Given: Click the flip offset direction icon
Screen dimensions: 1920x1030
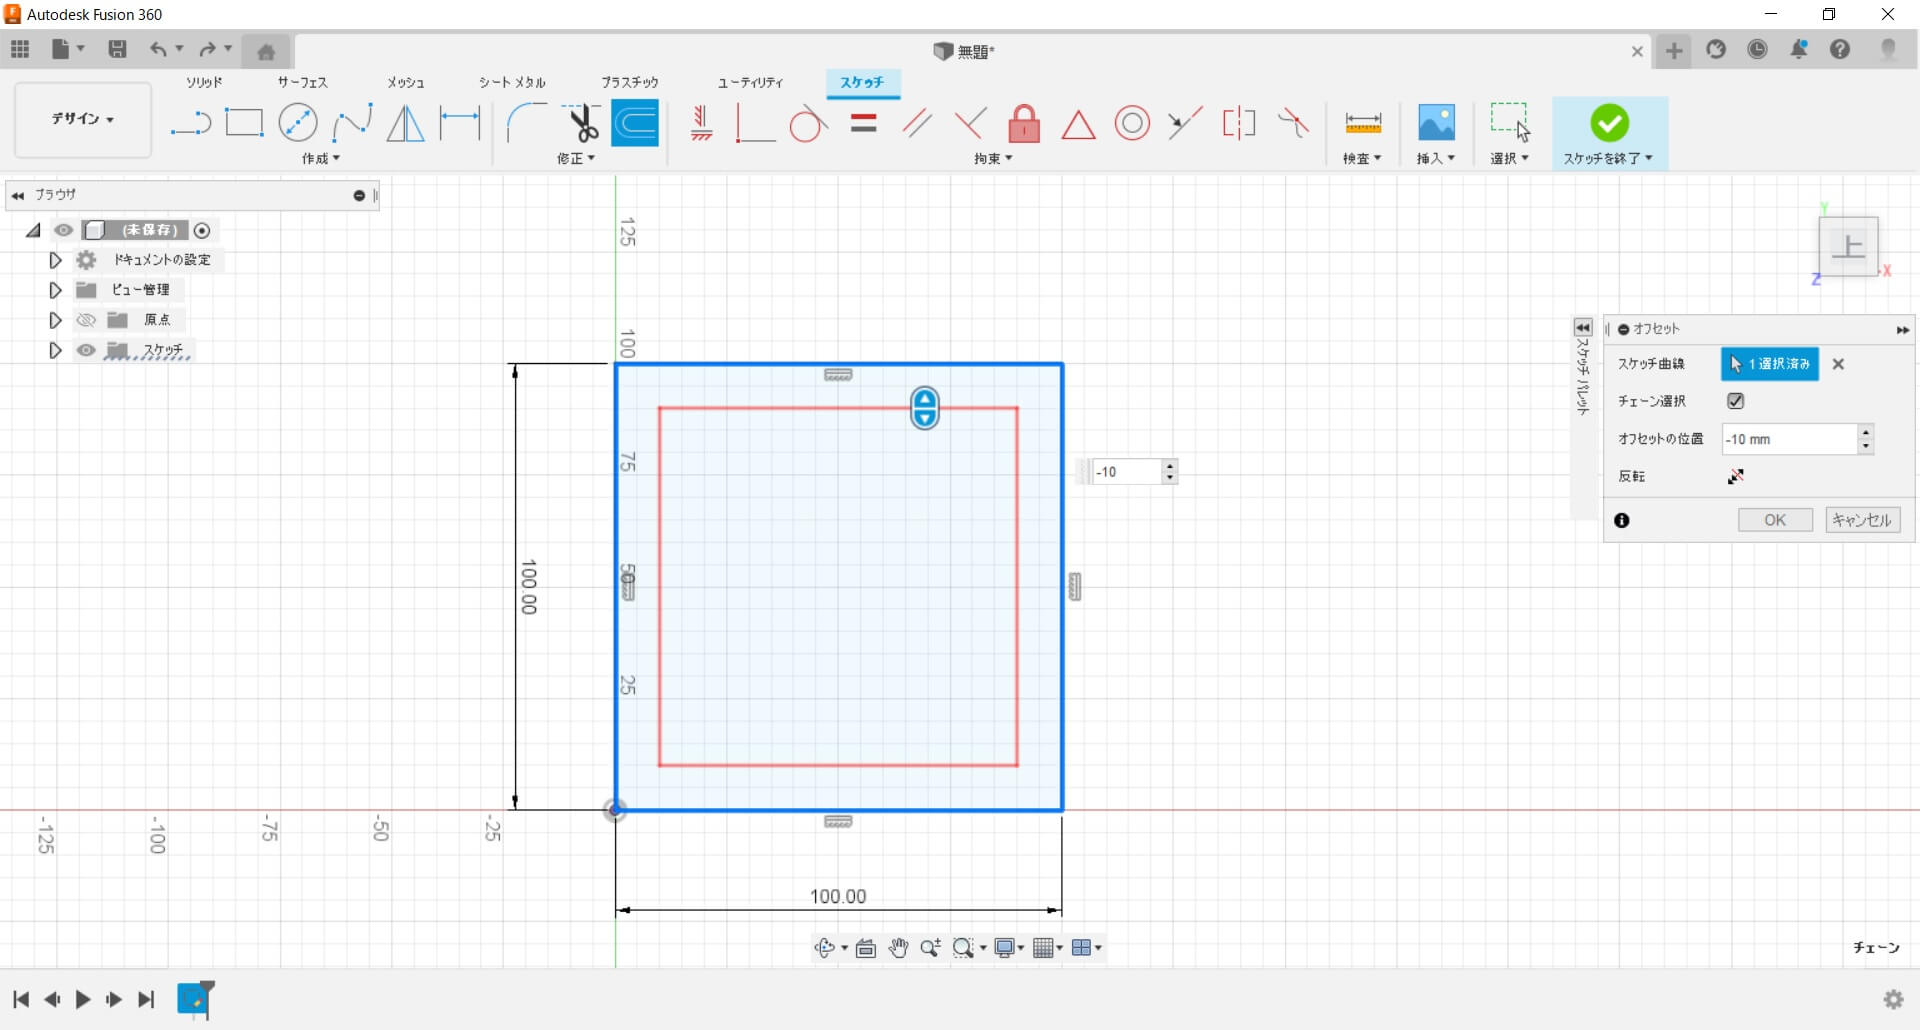Looking at the screenshot, I should pyautogui.click(x=1735, y=477).
